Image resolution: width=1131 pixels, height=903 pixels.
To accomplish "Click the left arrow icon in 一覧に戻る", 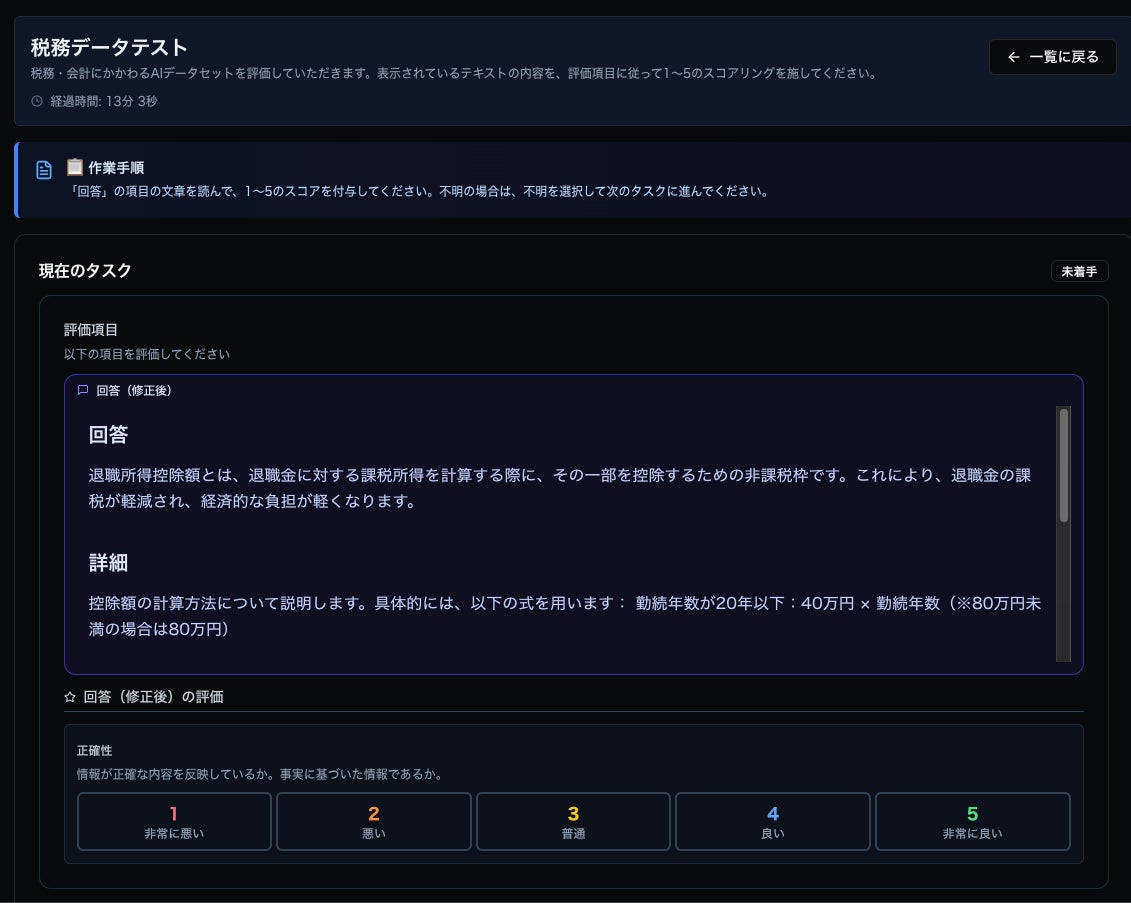I will point(1013,57).
